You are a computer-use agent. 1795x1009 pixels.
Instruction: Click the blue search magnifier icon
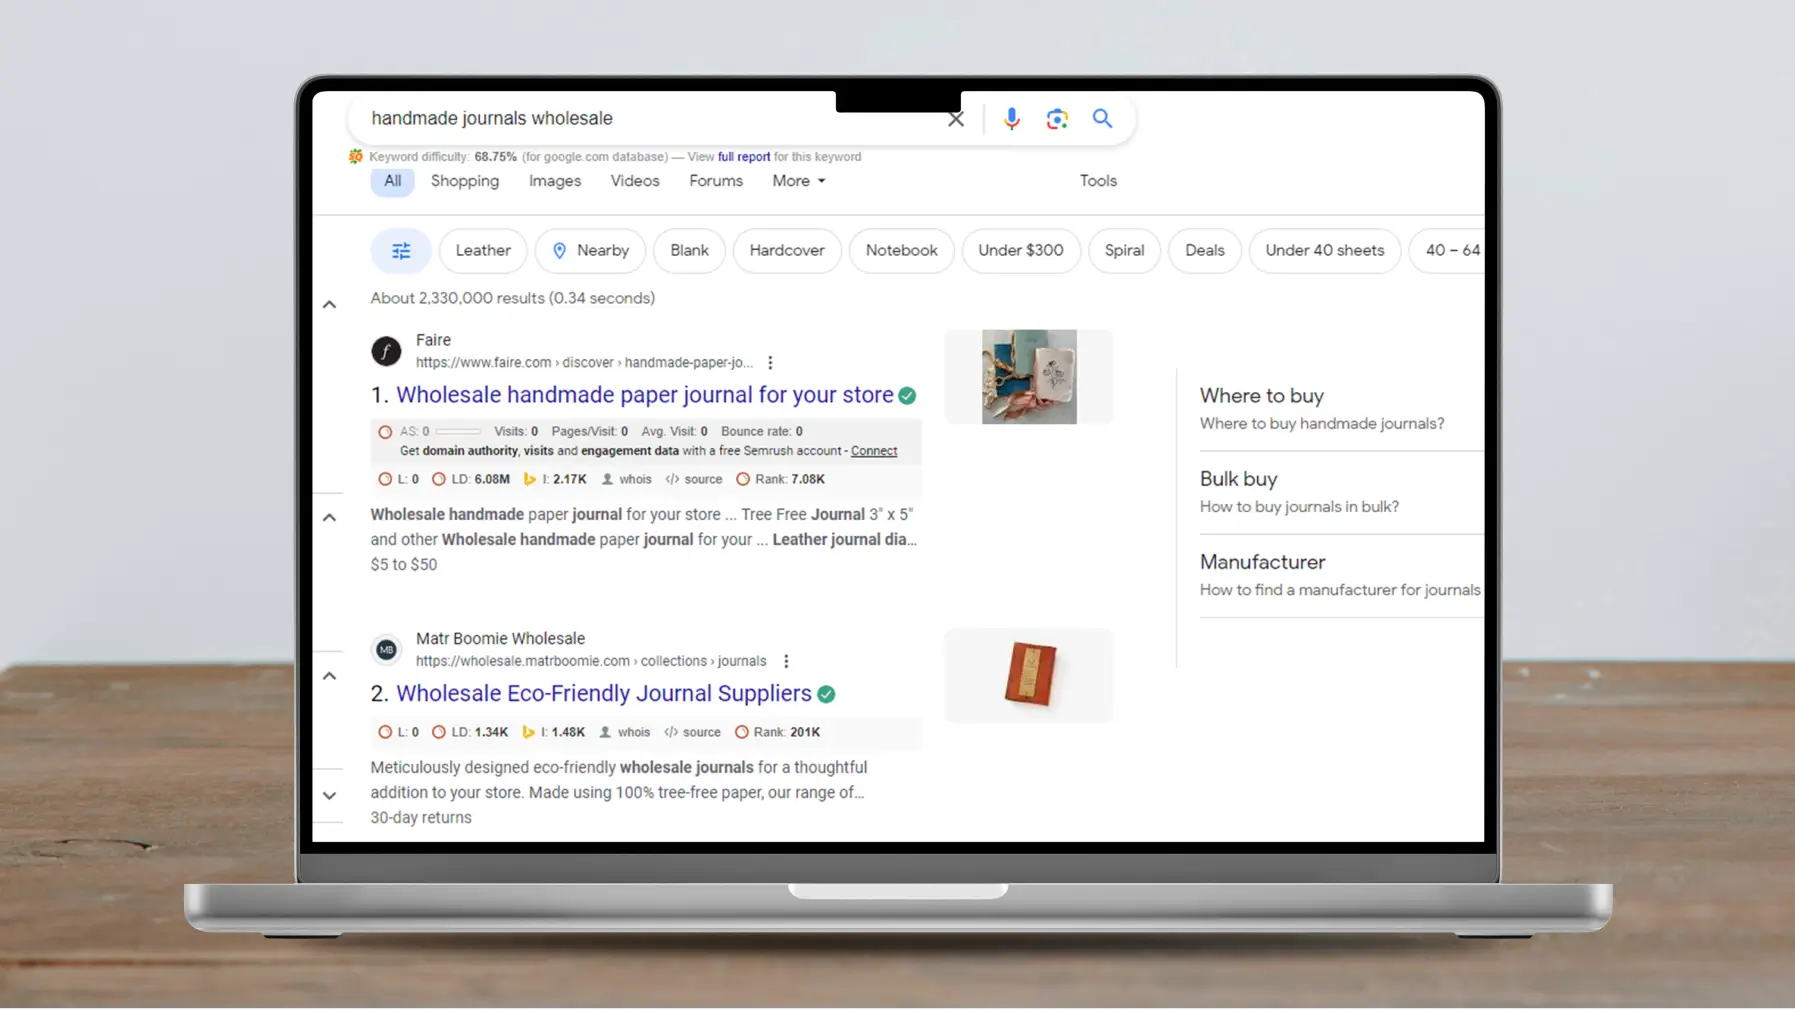(x=1102, y=118)
